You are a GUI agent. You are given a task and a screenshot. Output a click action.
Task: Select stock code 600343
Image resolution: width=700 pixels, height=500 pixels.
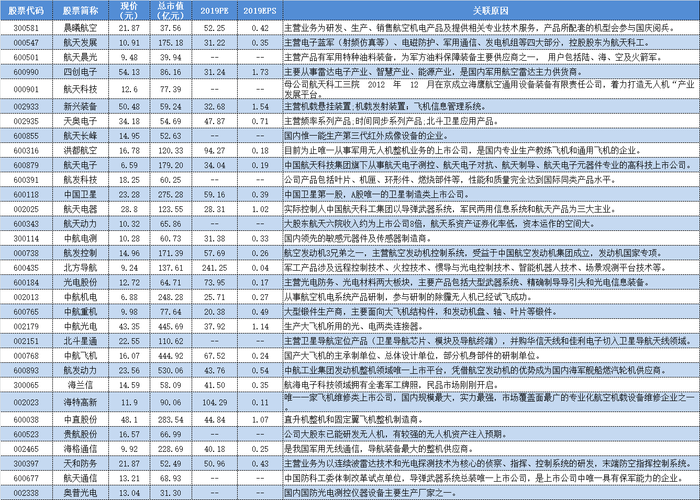click(x=26, y=224)
